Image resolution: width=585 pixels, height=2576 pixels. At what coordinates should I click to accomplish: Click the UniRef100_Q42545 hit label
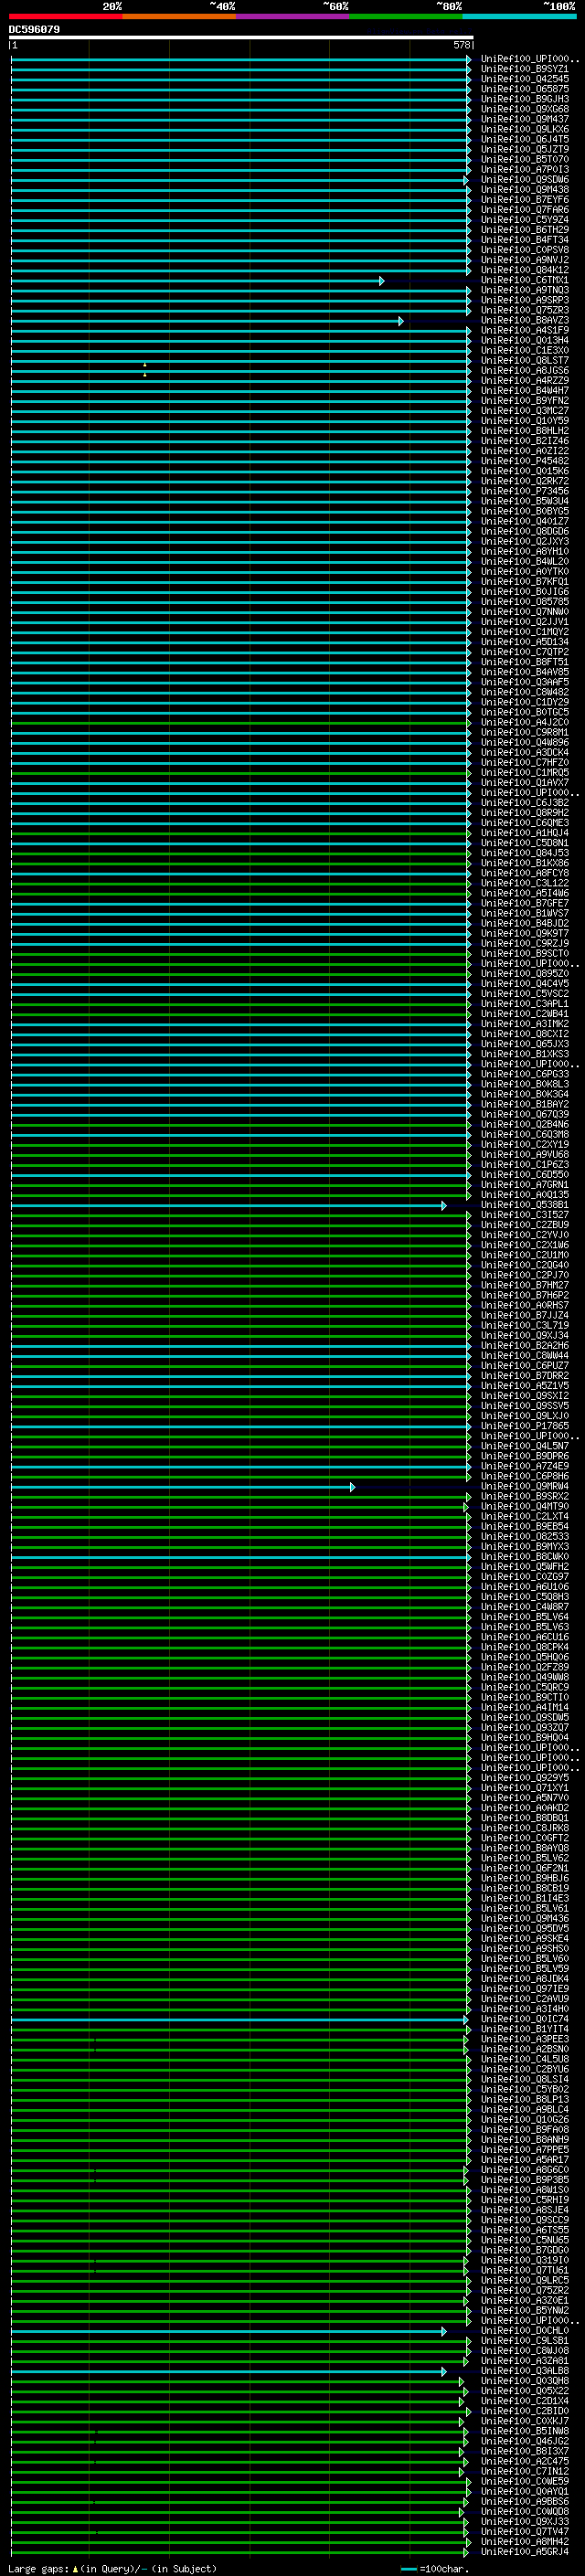(524, 79)
